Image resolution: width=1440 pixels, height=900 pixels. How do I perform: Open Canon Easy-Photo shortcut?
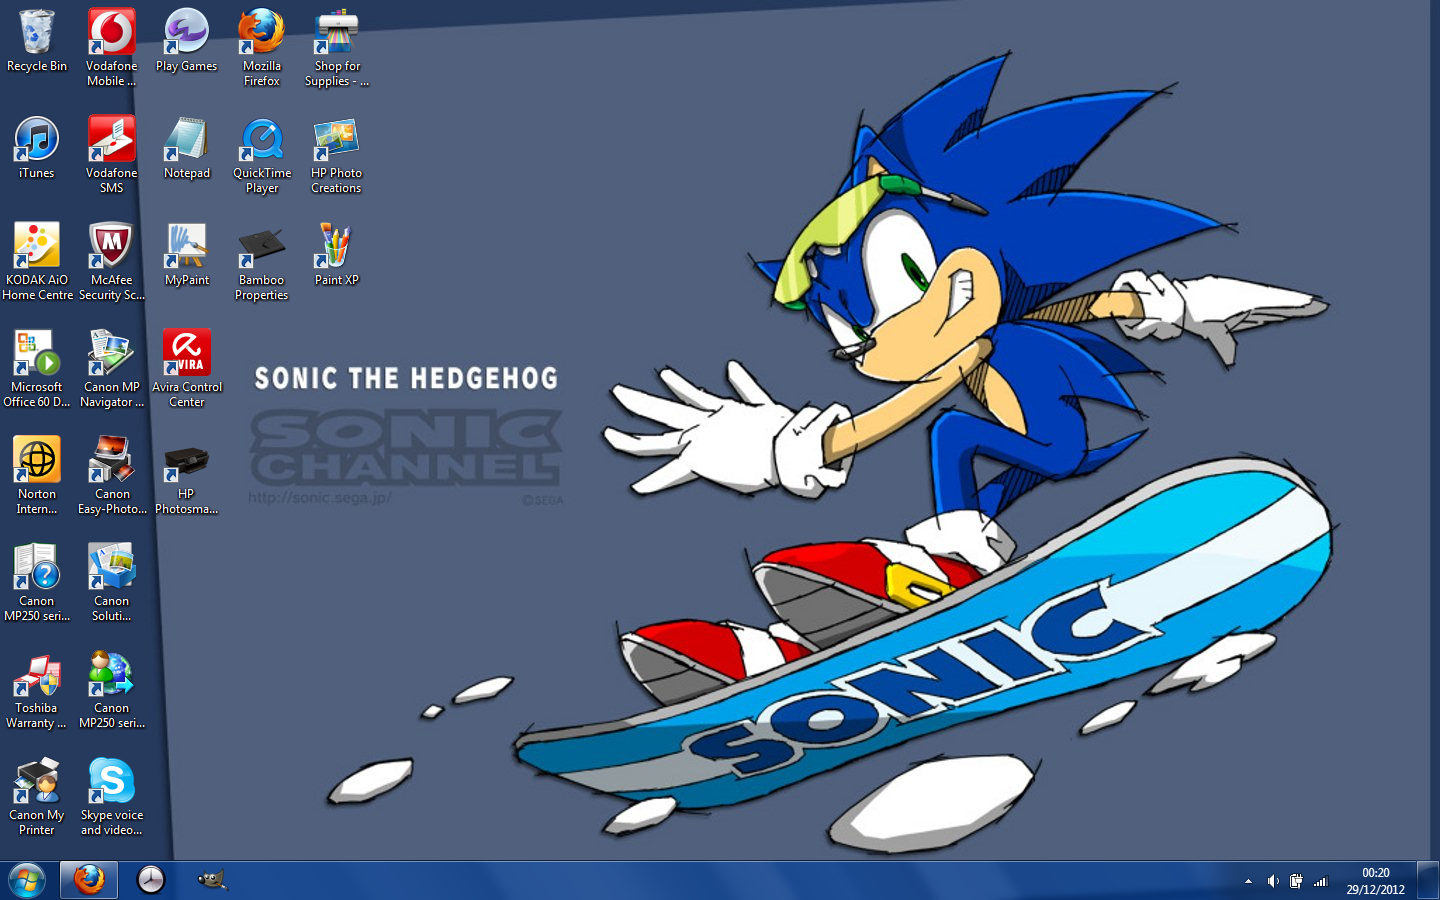pyautogui.click(x=111, y=476)
